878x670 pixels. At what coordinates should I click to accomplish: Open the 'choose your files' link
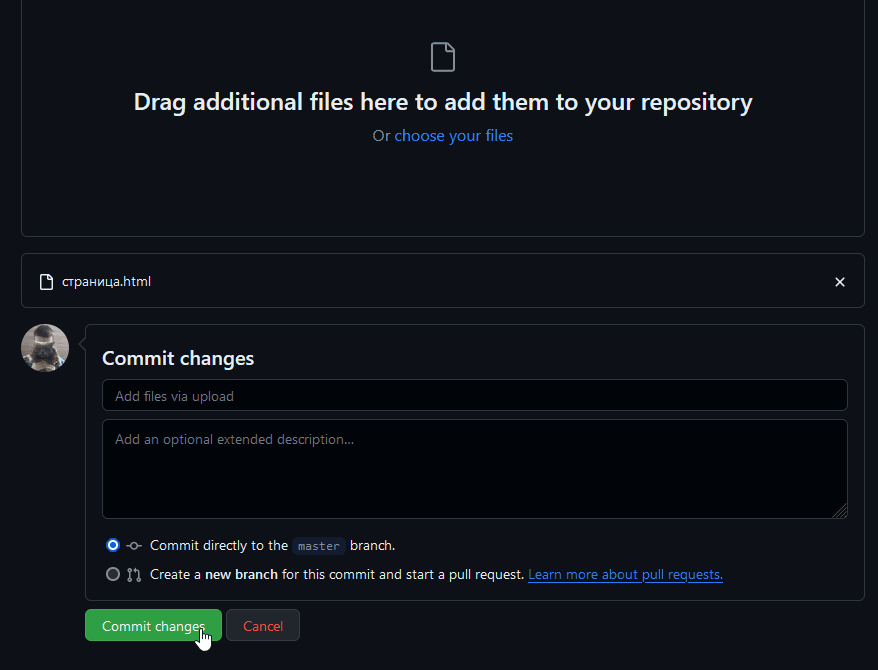click(x=453, y=136)
